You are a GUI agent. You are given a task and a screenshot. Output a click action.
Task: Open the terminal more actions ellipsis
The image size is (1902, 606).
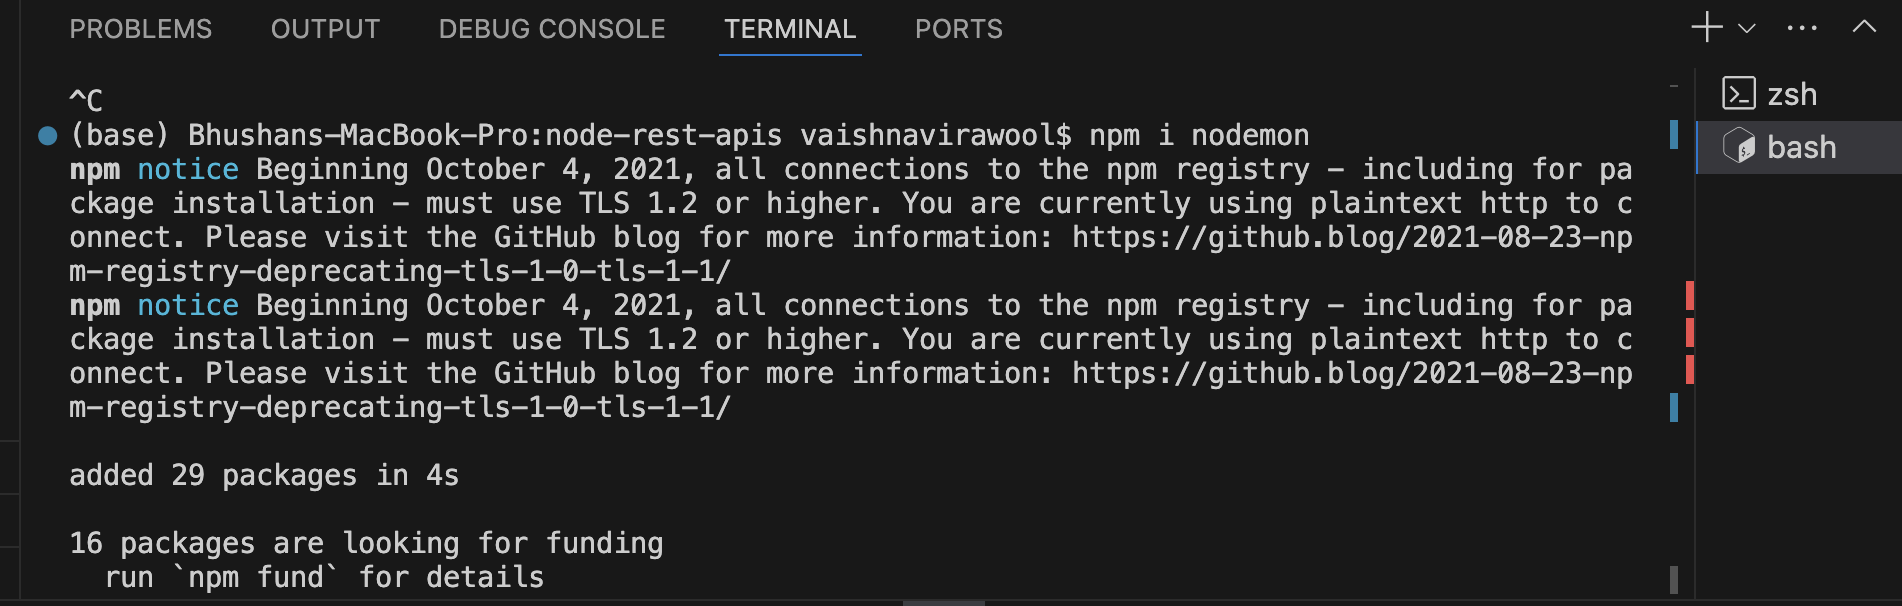1802,28
